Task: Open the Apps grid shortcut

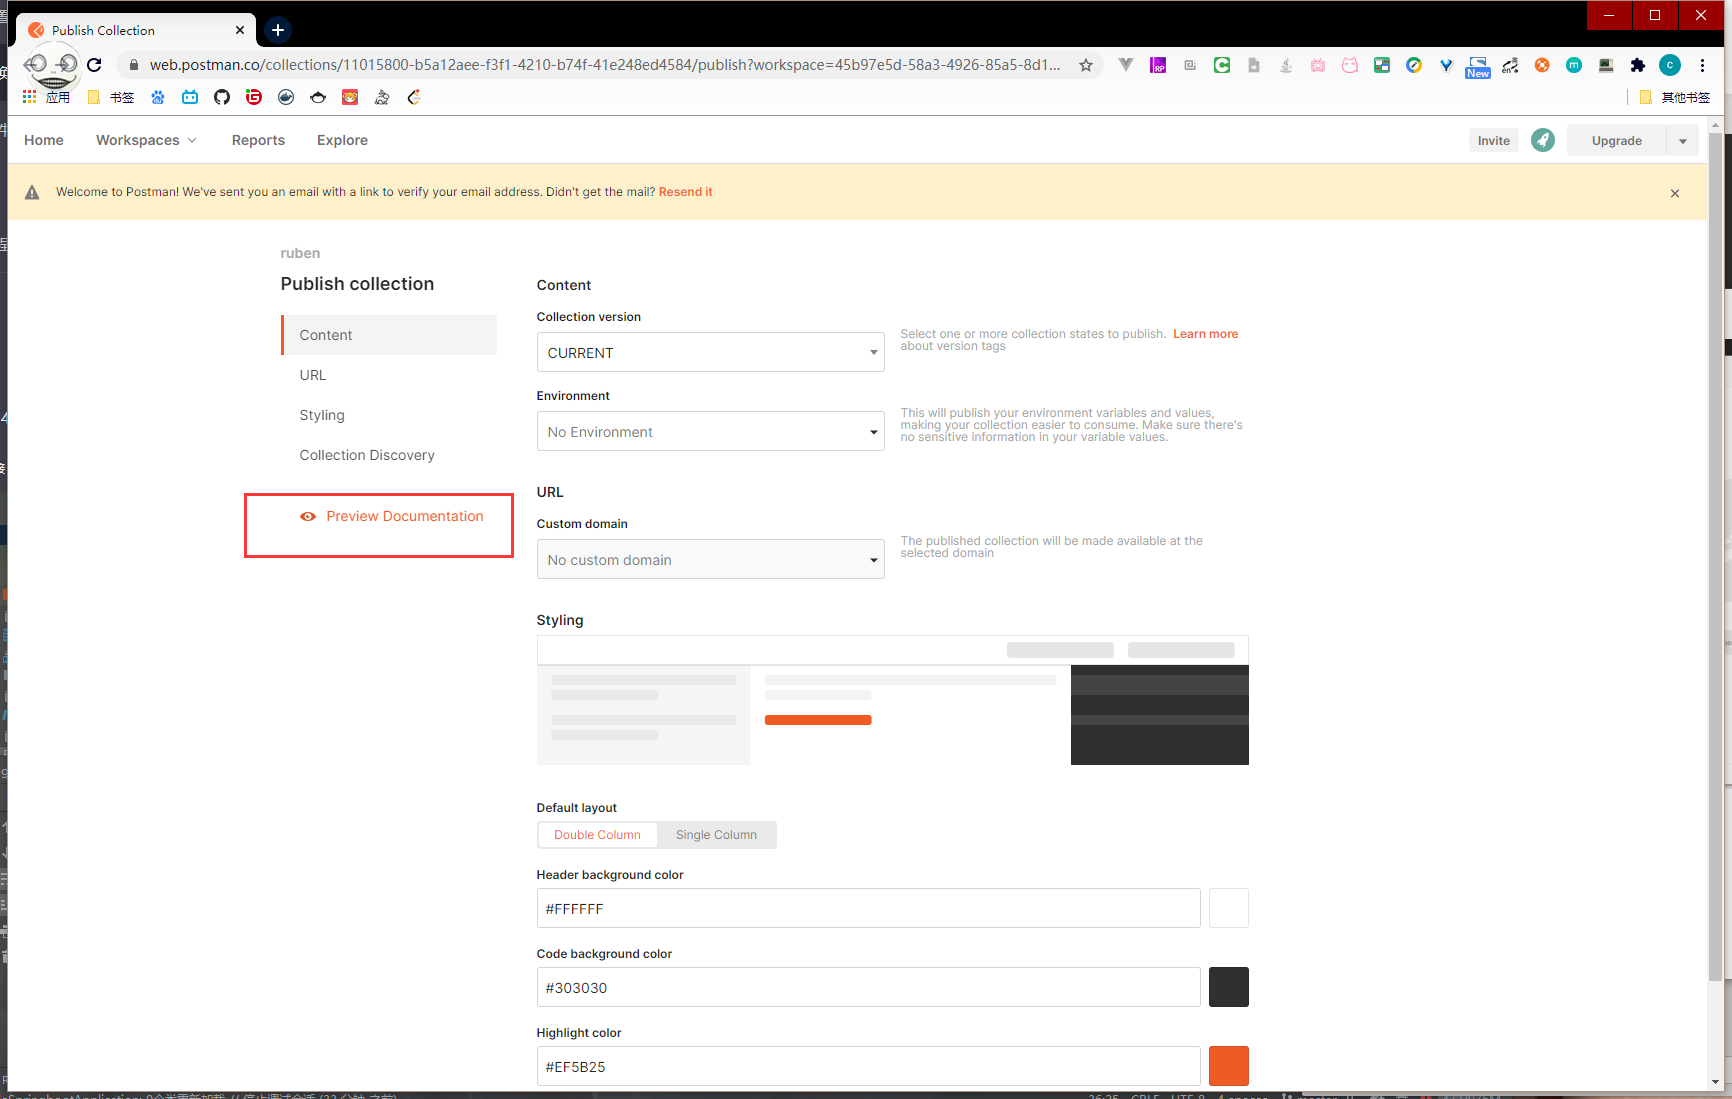Action: click(x=46, y=97)
